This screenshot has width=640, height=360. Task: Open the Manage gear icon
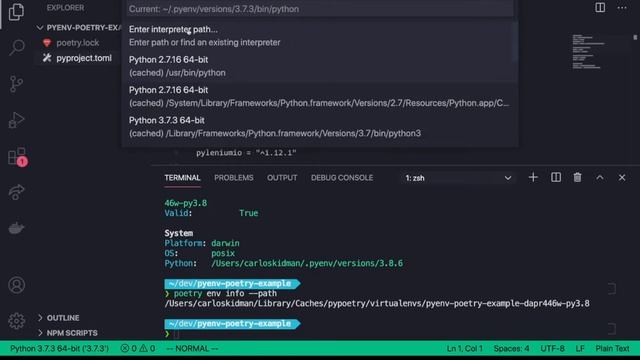click(x=16, y=321)
